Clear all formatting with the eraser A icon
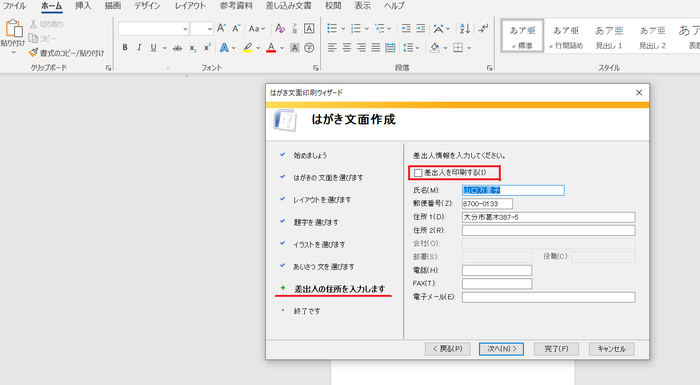Viewport: 700px width, 385px height. tap(280, 29)
